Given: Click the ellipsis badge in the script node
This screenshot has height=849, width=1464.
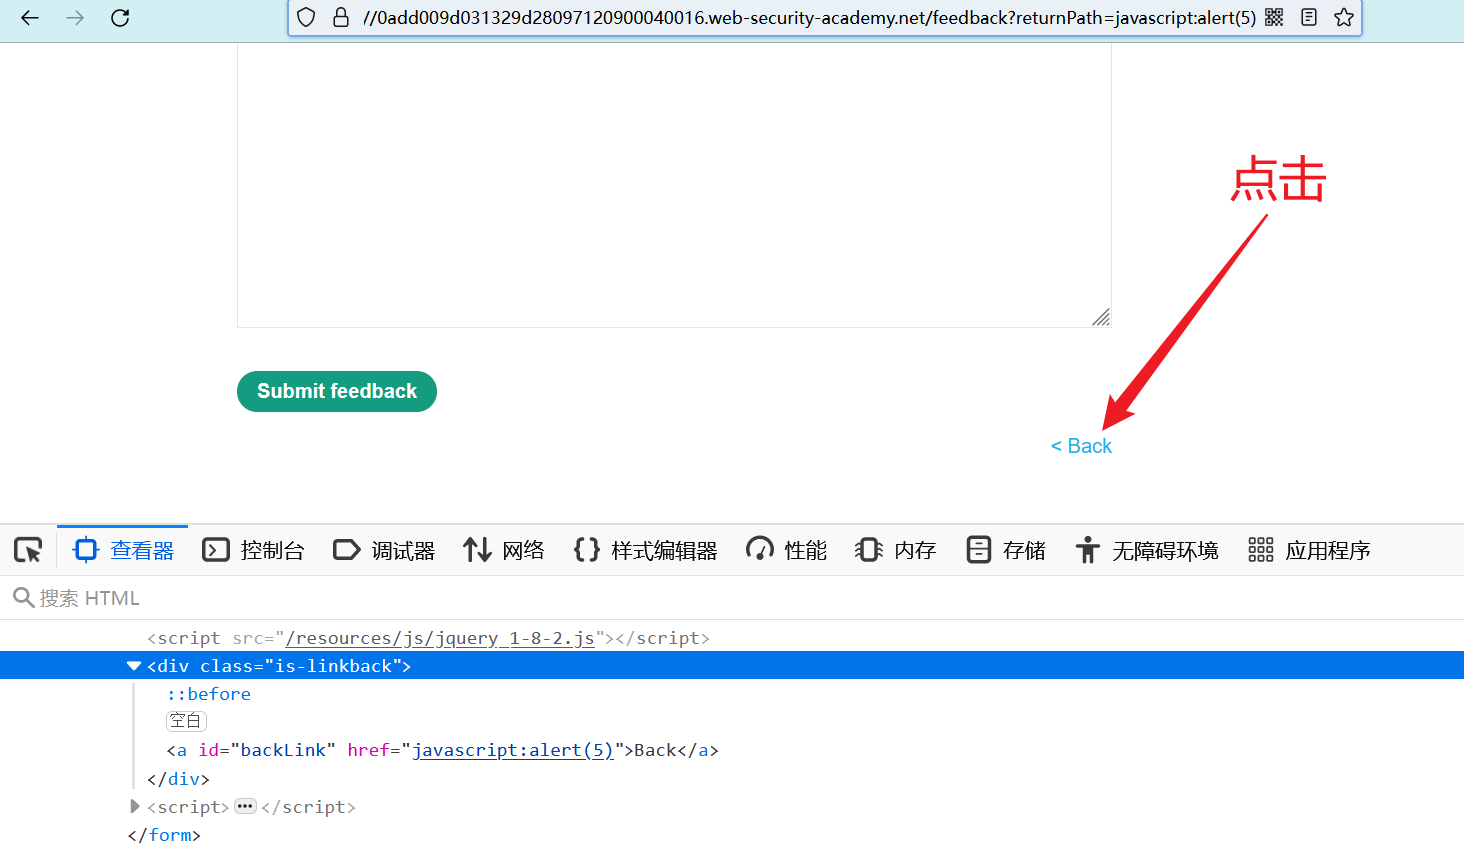Looking at the screenshot, I should (x=245, y=806).
